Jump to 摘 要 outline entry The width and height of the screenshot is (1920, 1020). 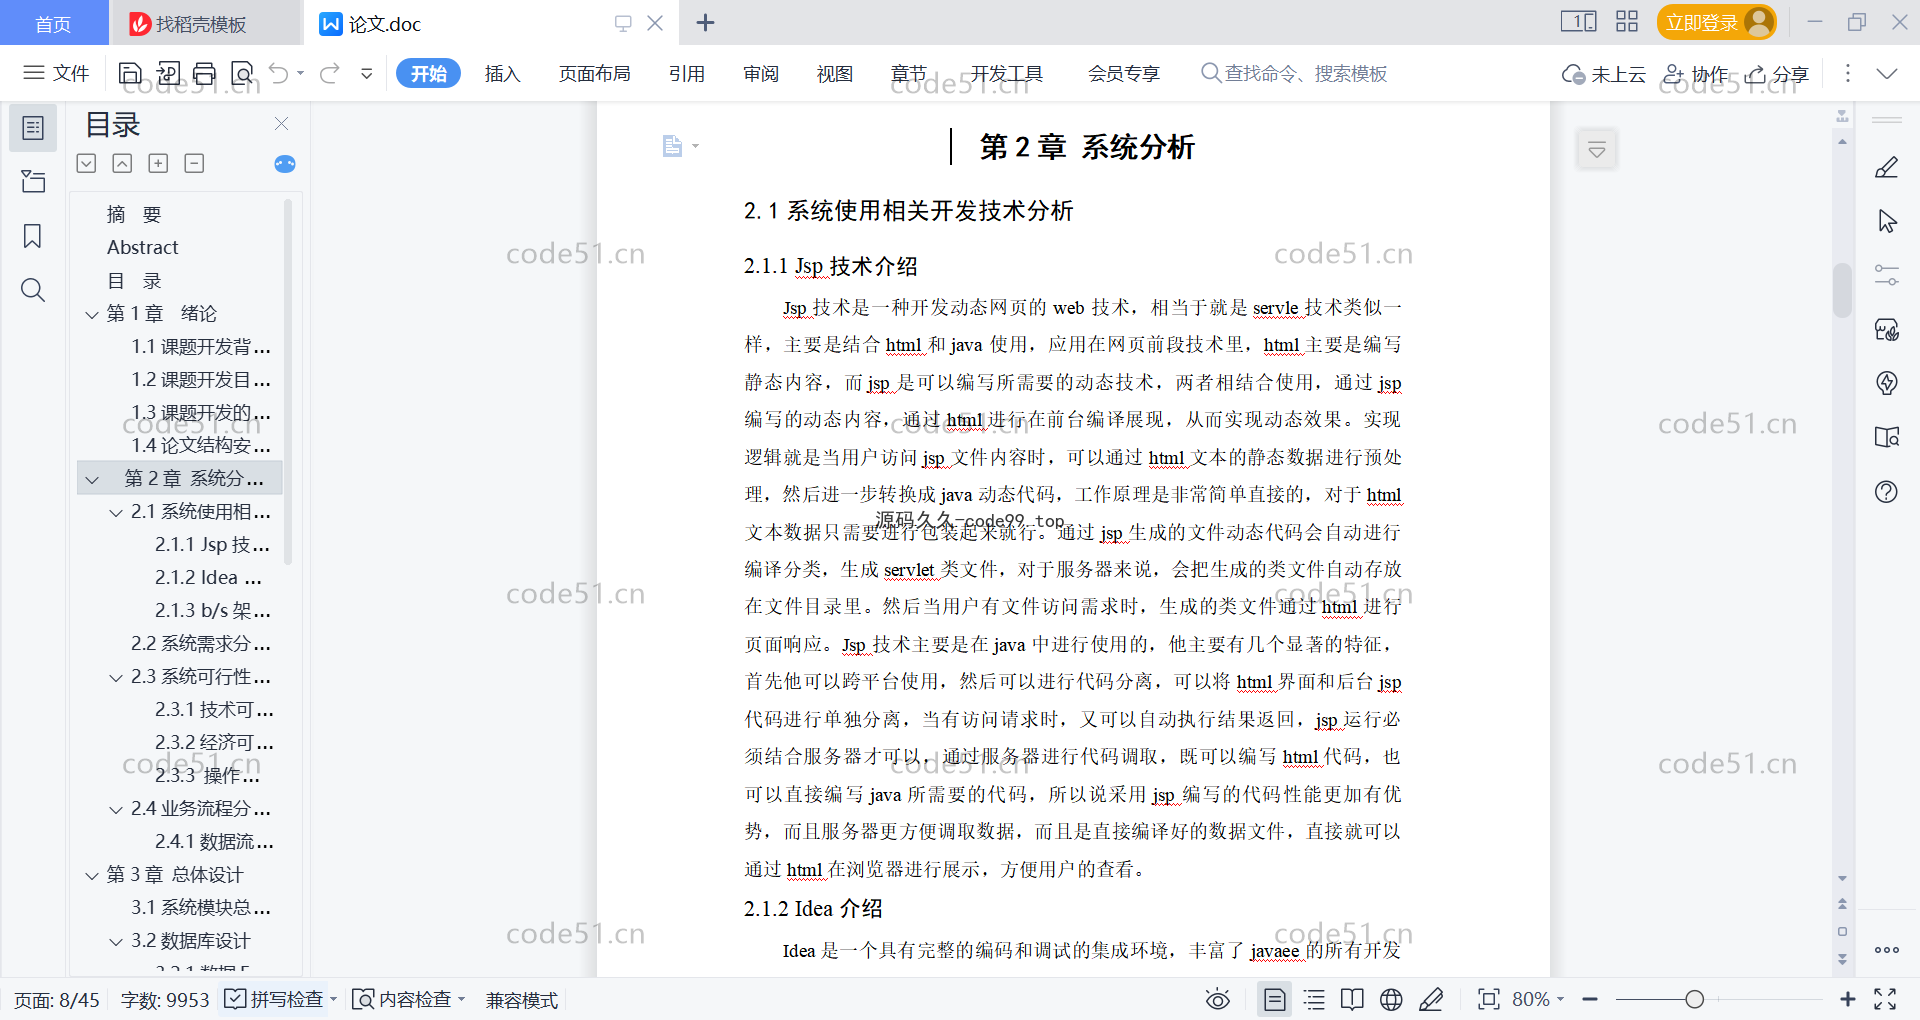(x=134, y=214)
